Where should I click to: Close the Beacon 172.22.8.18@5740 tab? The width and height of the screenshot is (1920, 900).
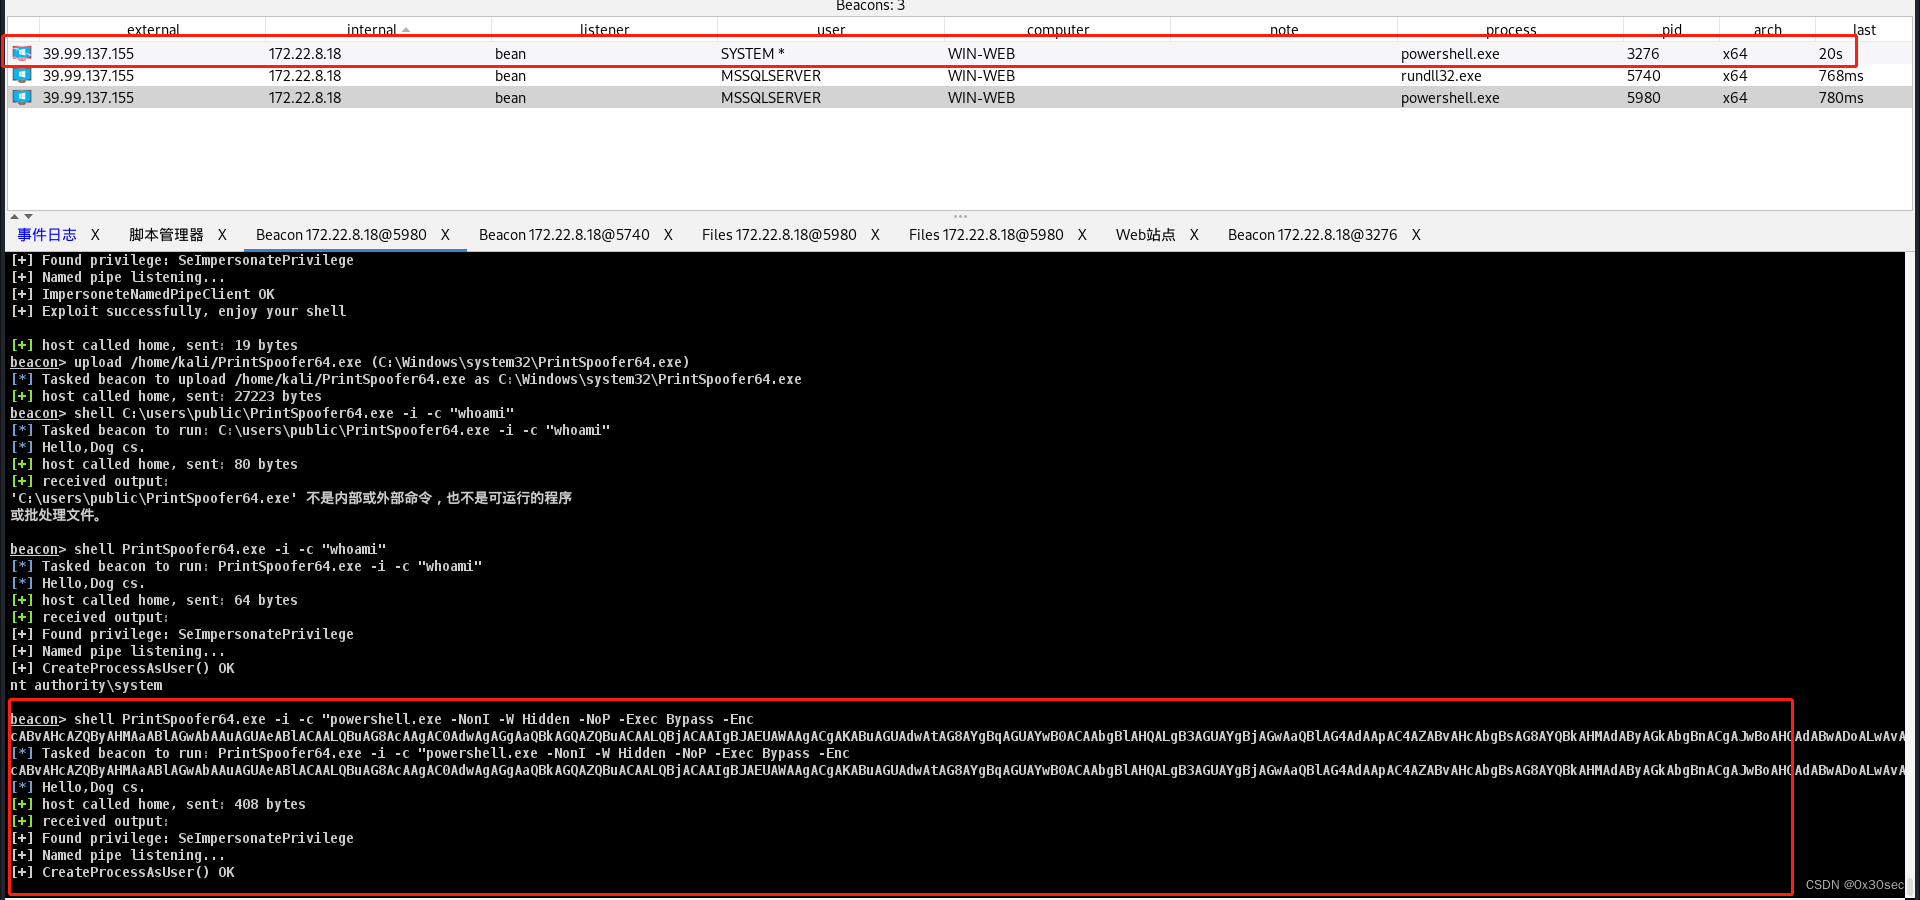(x=668, y=235)
